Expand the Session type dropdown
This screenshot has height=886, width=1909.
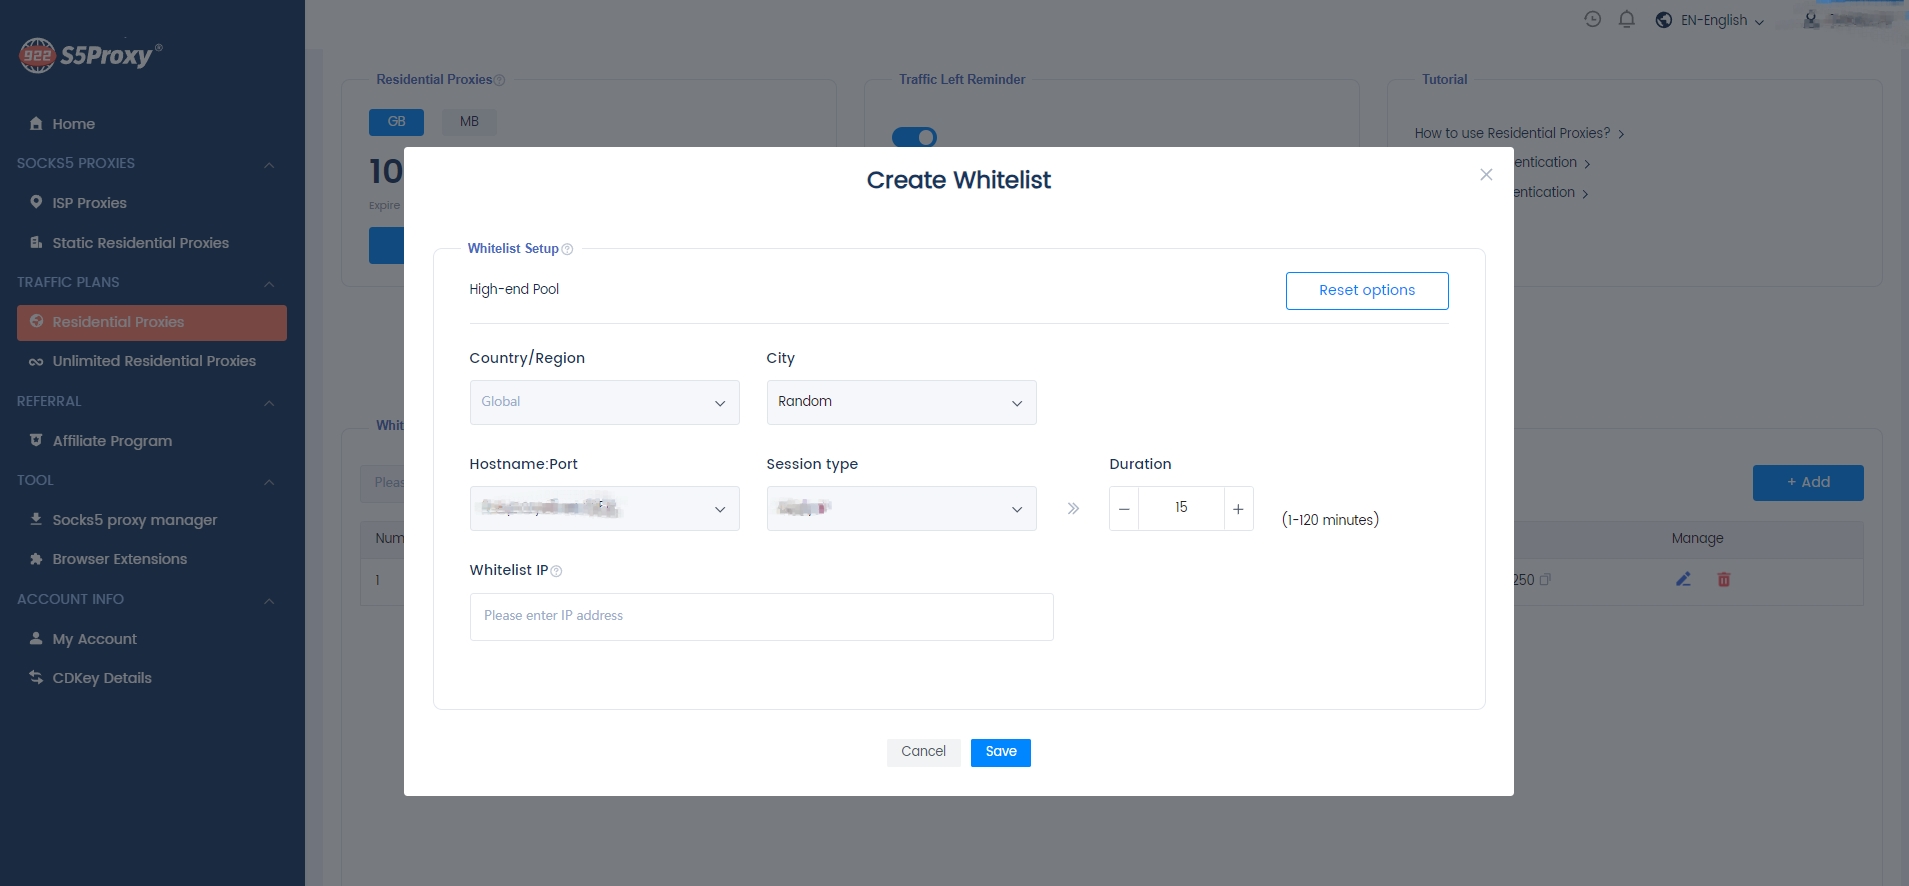tap(901, 509)
